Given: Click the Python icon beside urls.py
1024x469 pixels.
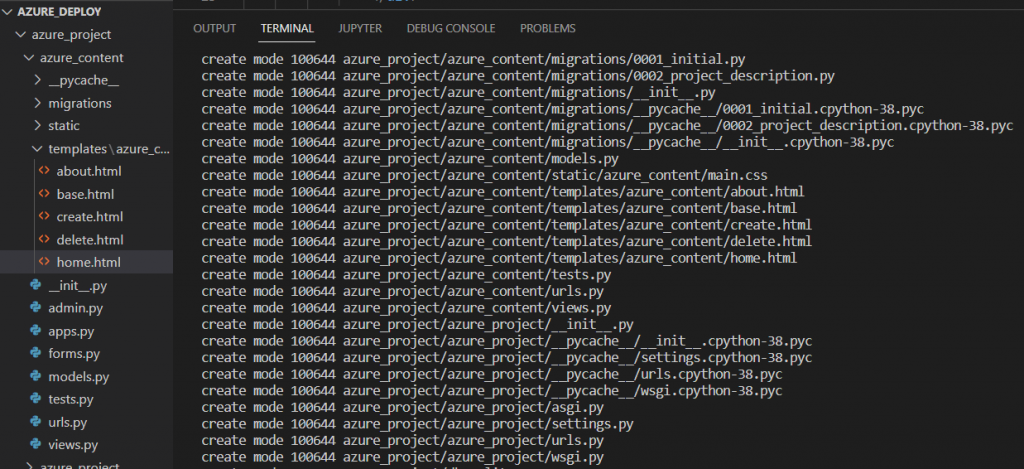Looking at the screenshot, I should point(36,422).
